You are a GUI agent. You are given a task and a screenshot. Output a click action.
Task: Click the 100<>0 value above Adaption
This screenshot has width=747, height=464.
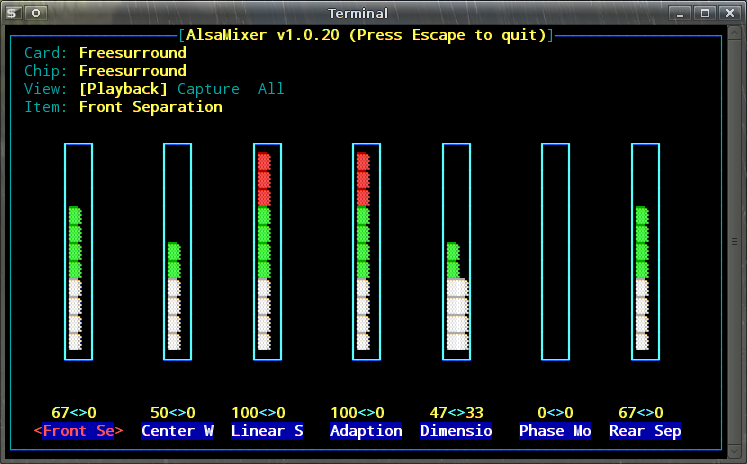(357, 413)
